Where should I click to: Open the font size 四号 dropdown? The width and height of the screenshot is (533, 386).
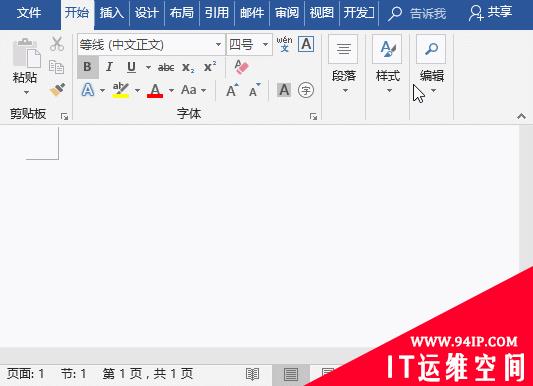pos(265,45)
